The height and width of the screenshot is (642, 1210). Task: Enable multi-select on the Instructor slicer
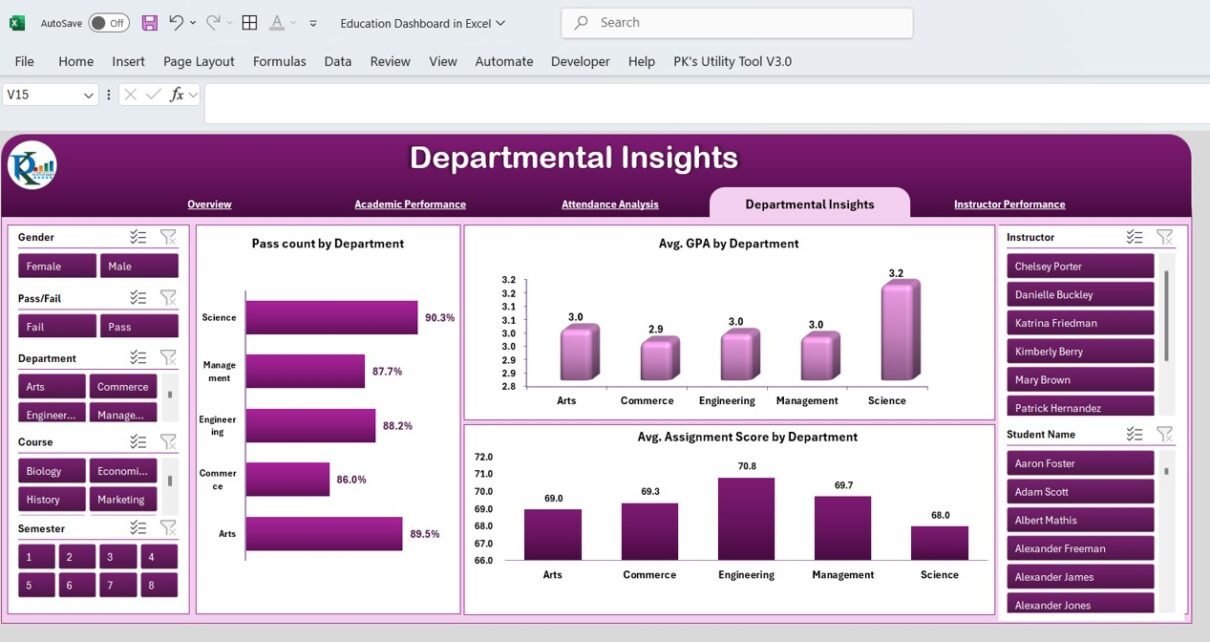pos(1134,237)
